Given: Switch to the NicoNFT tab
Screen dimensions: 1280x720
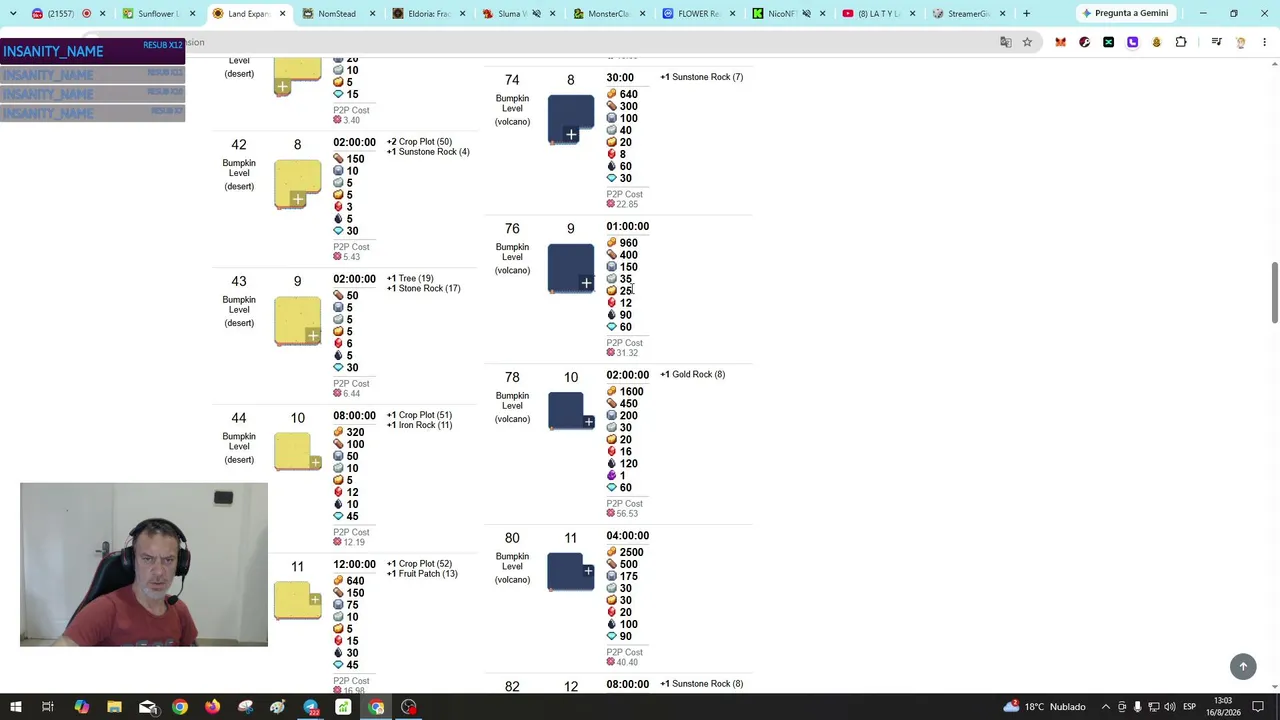Looking at the screenshot, I should 788,13.
